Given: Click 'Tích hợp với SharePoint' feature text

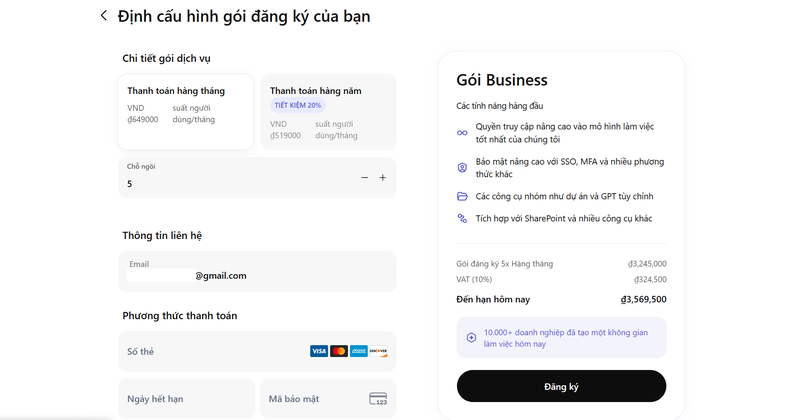Looking at the screenshot, I should [564, 218].
